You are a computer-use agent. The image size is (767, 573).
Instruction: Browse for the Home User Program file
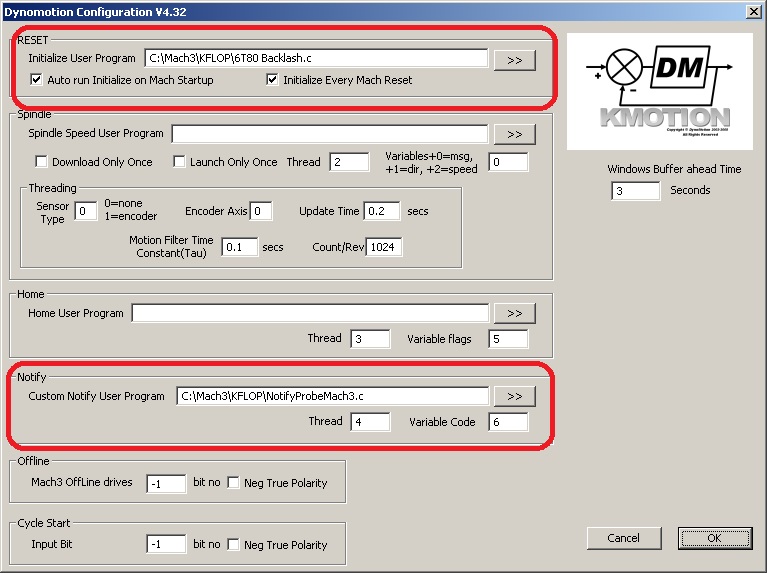515,313
